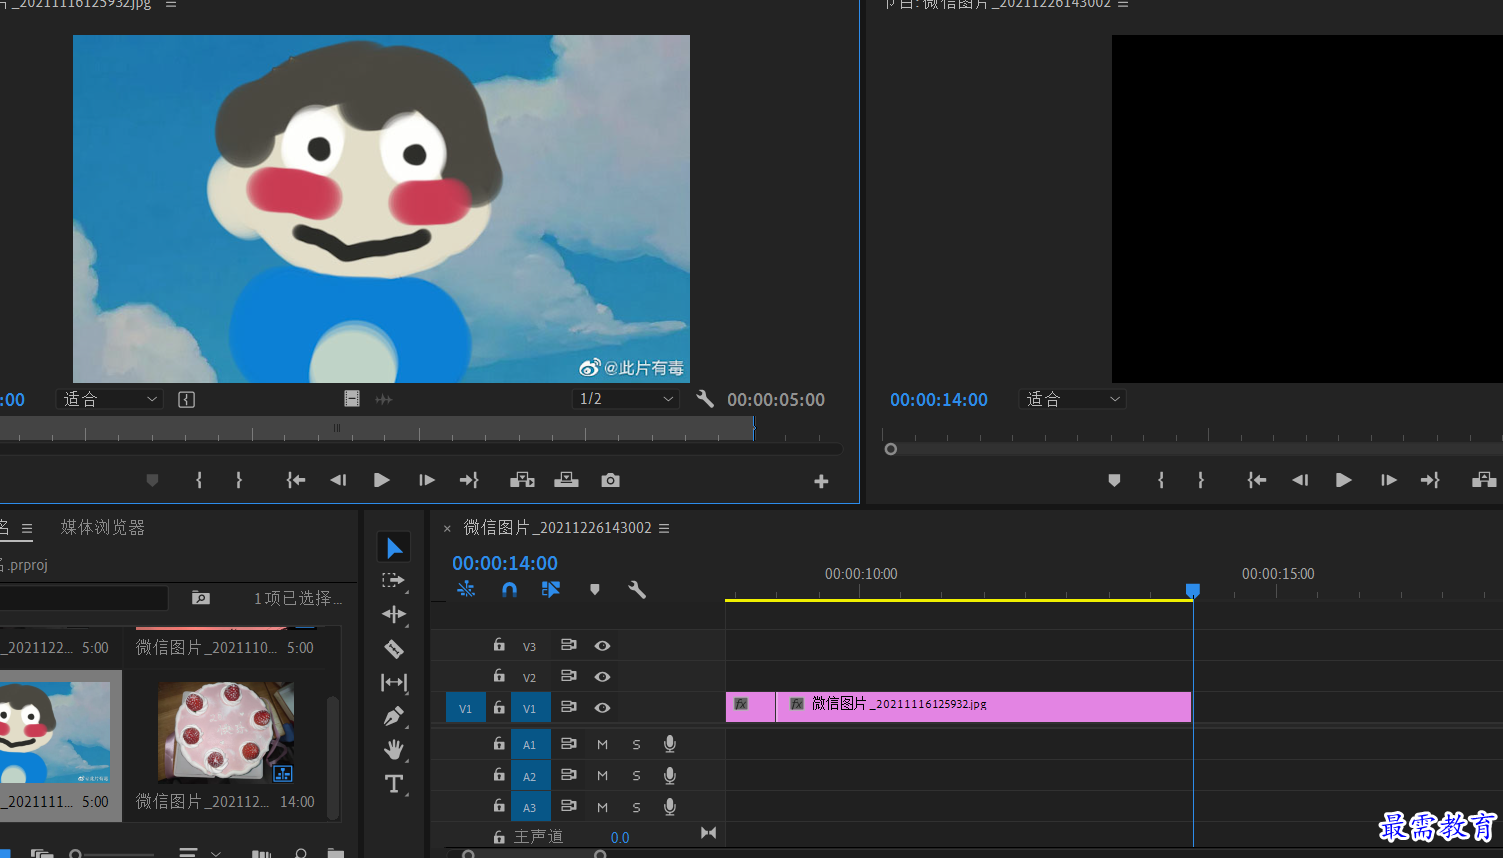Toggle V2 track output eye
Image resolution: width=1503 pixels, height=858 pixels.
(602, 677)
